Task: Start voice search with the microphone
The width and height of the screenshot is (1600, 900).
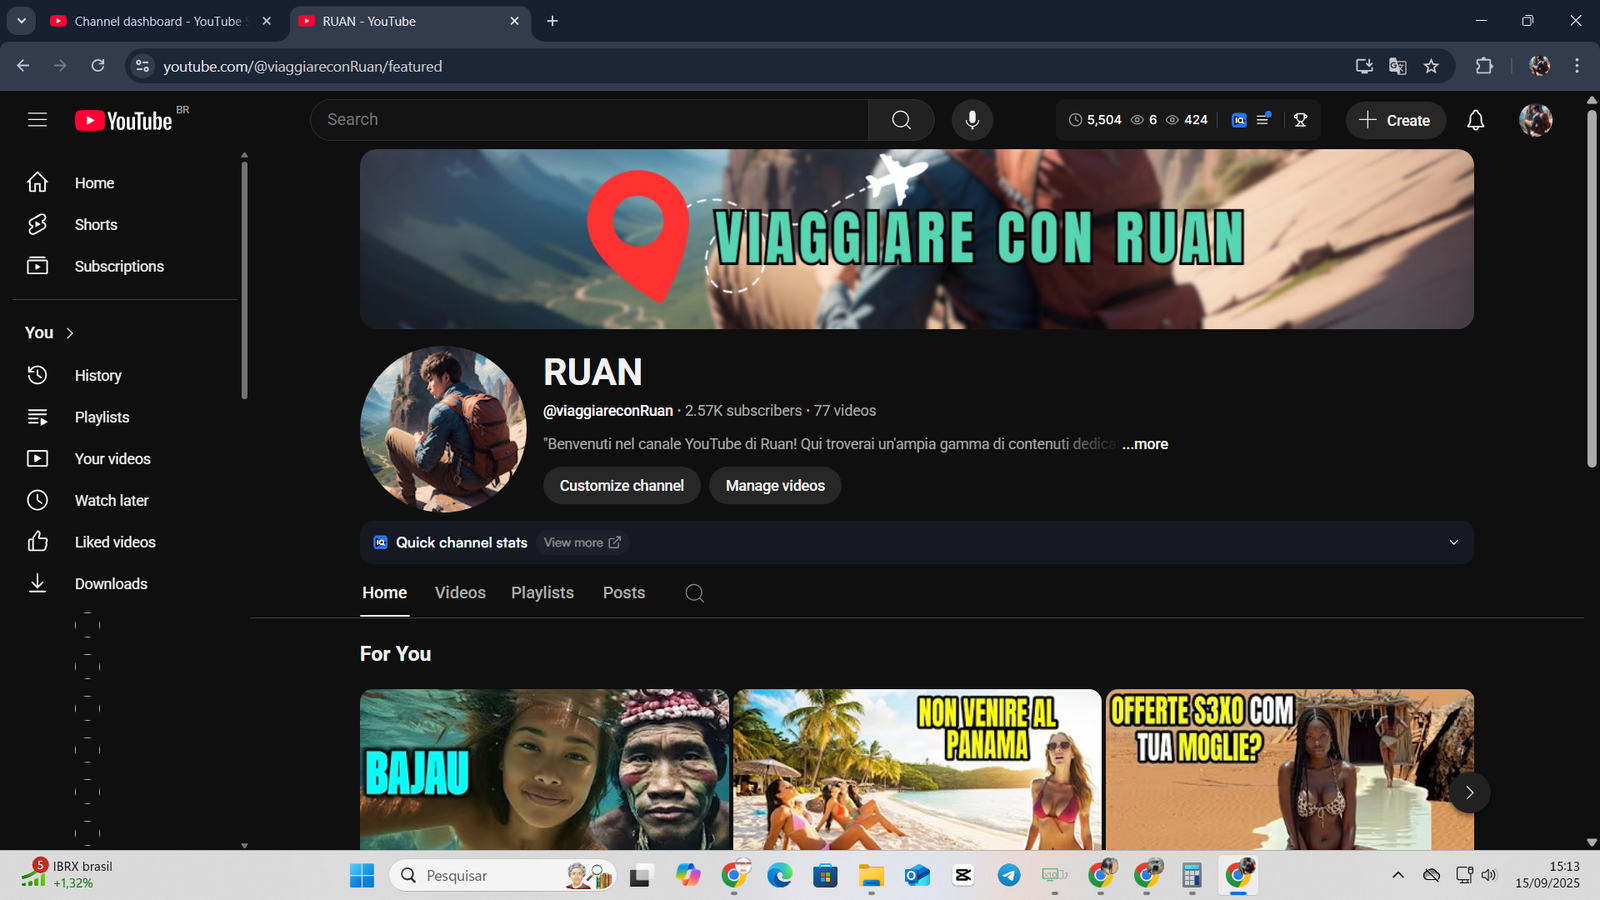Action: point(972,120)
